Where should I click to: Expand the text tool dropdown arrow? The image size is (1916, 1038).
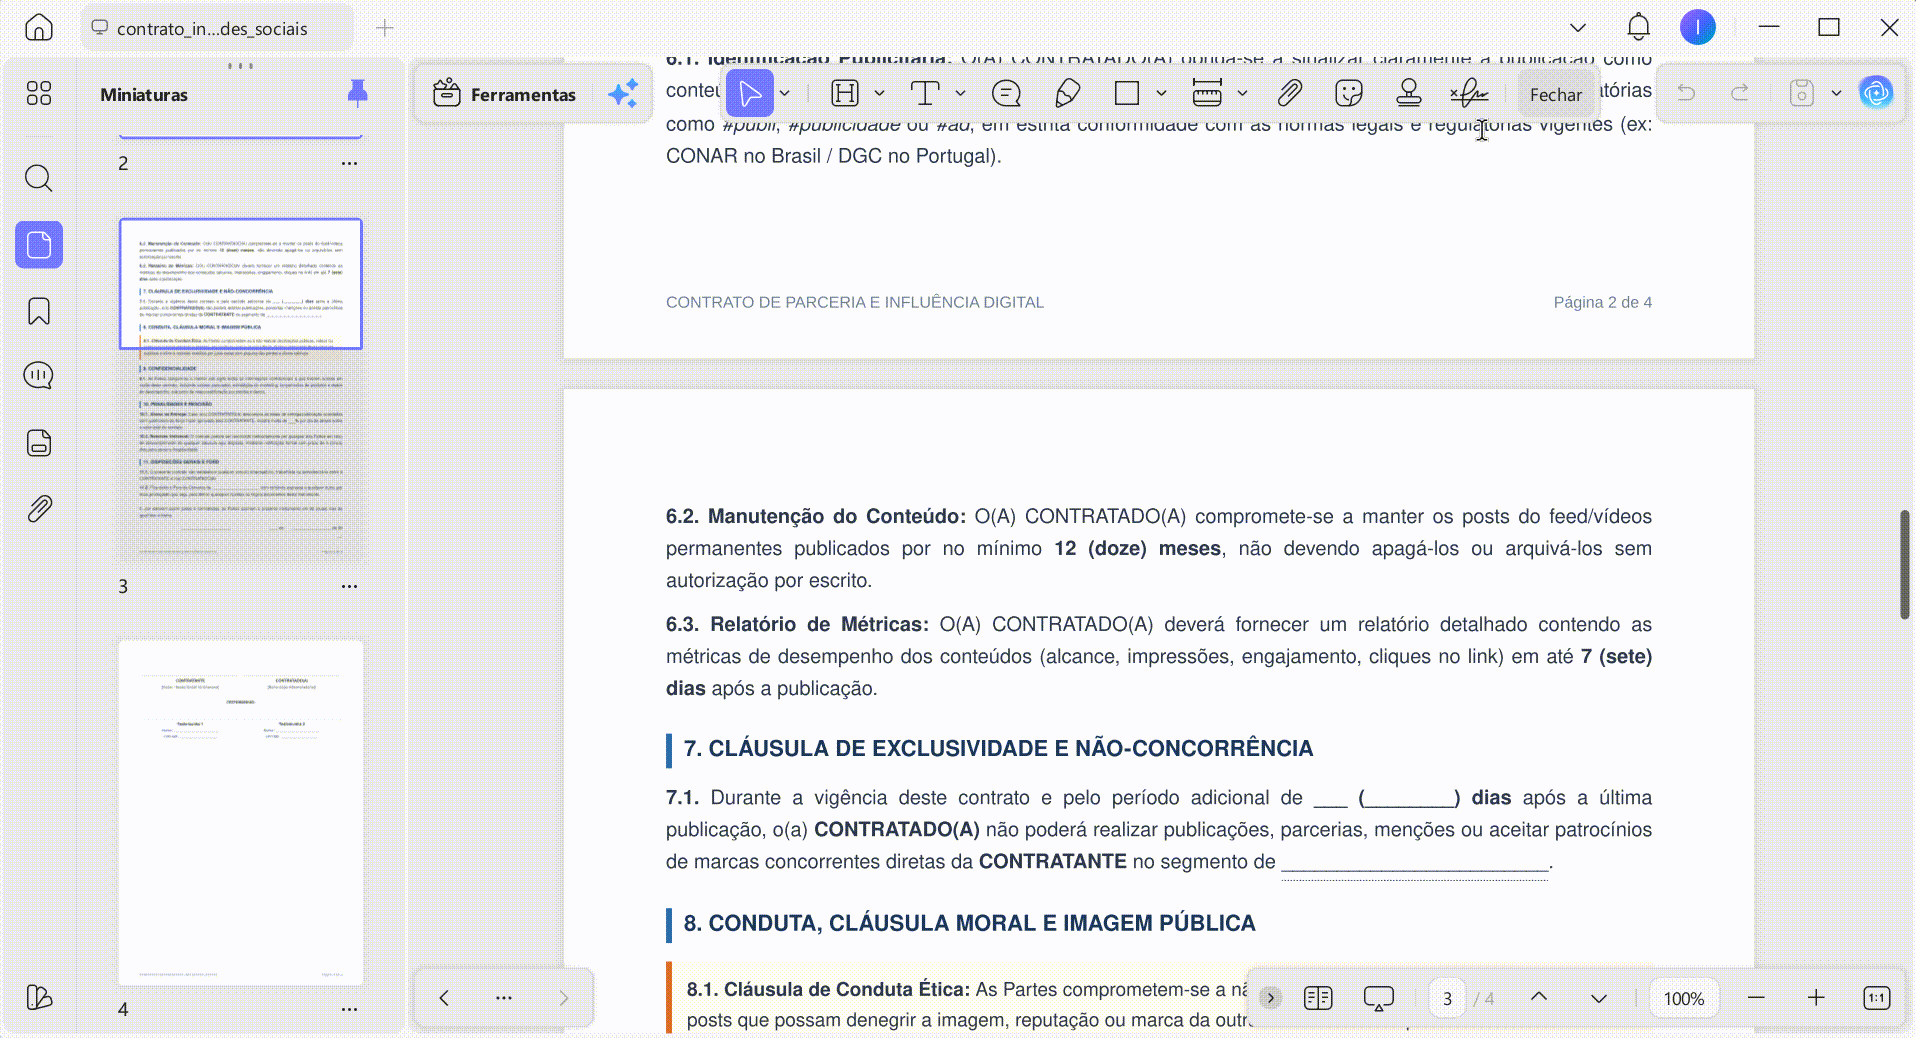pos(960,94)
